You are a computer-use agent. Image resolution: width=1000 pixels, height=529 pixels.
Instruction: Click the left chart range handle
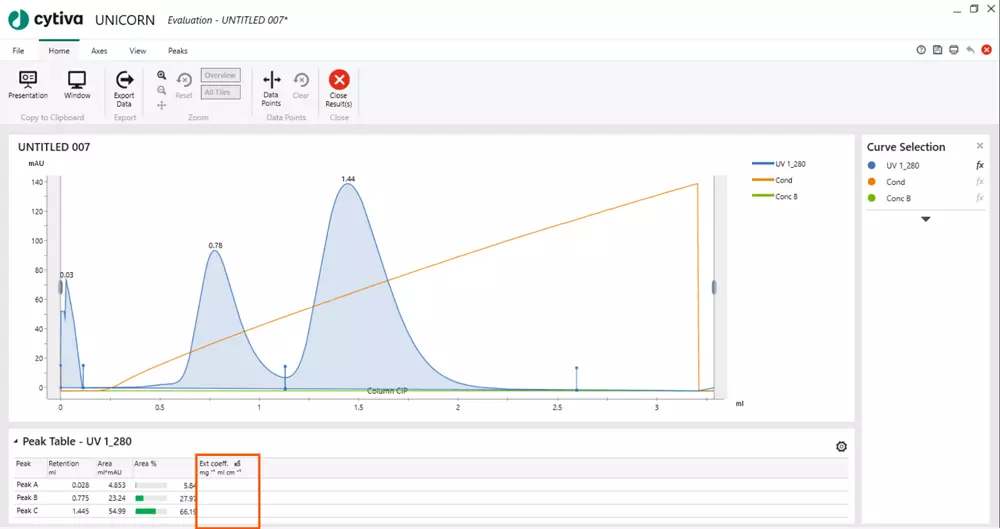coord(61,287)
